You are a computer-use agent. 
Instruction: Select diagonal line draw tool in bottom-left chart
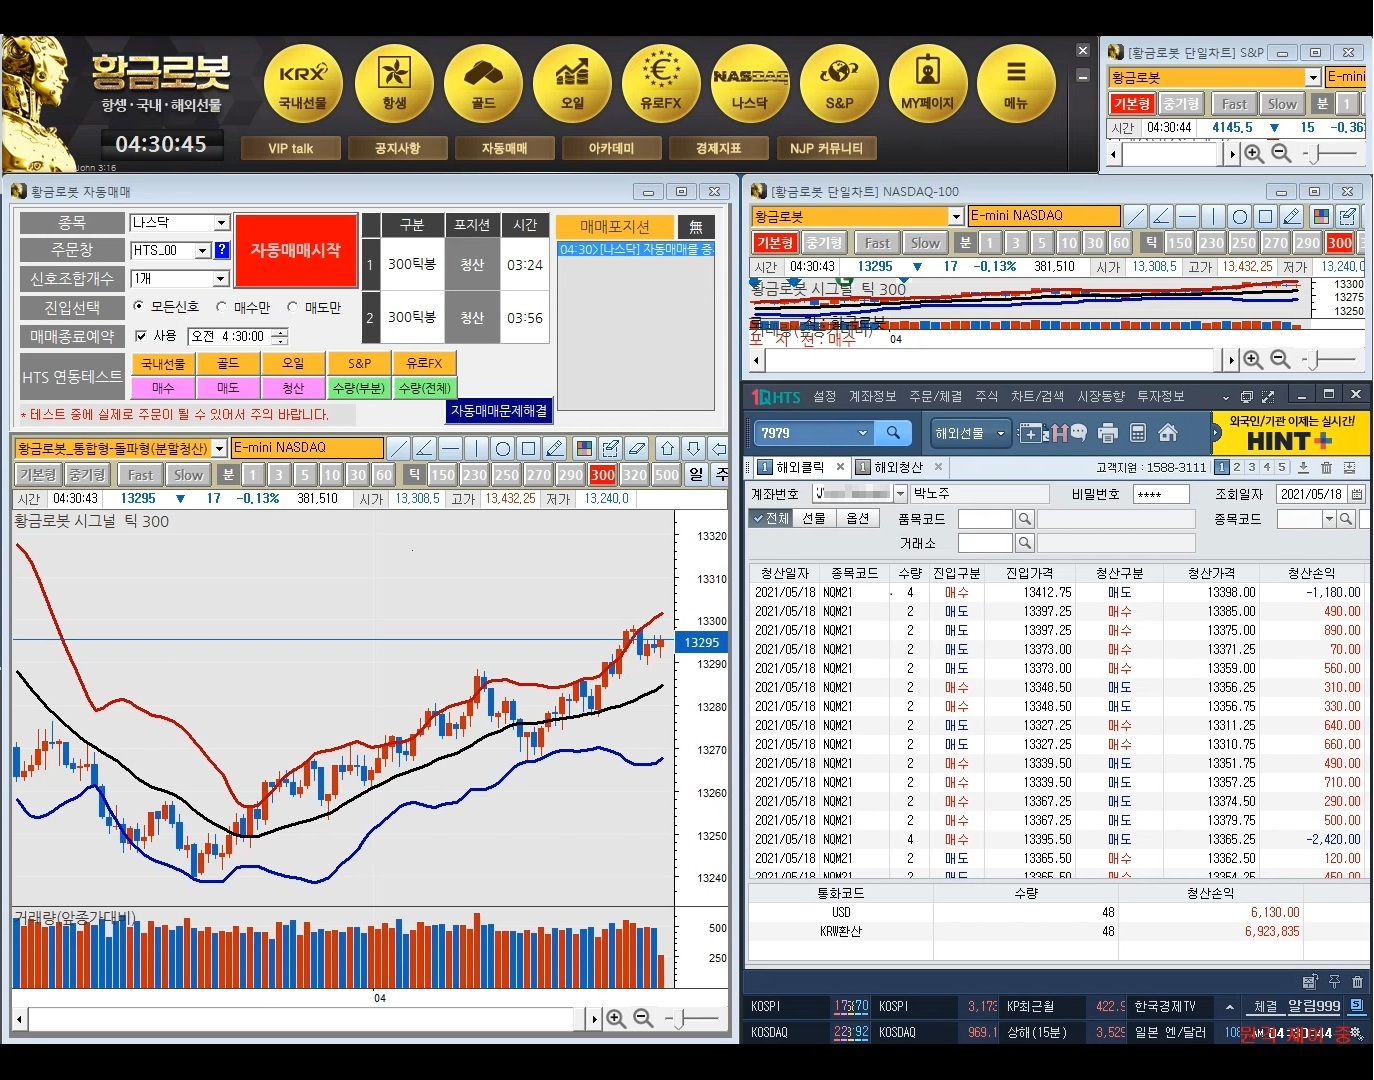click(x=398, y=448)
